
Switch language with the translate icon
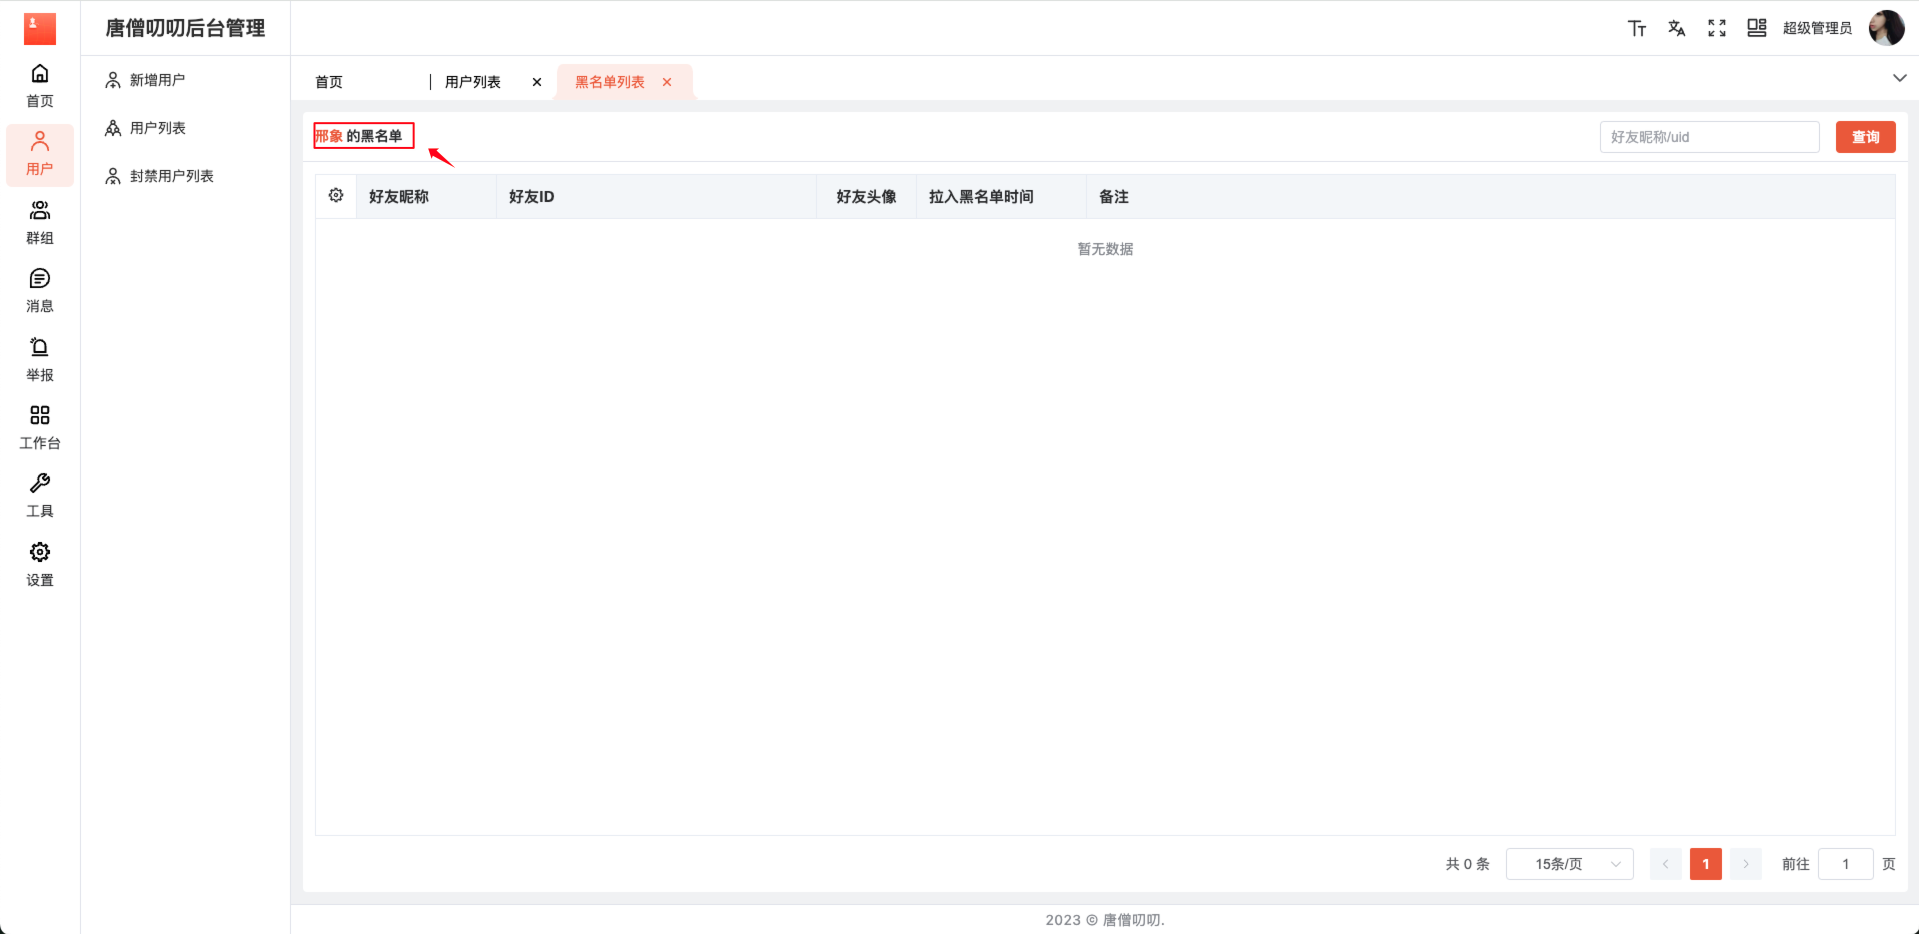point(1676,28)
